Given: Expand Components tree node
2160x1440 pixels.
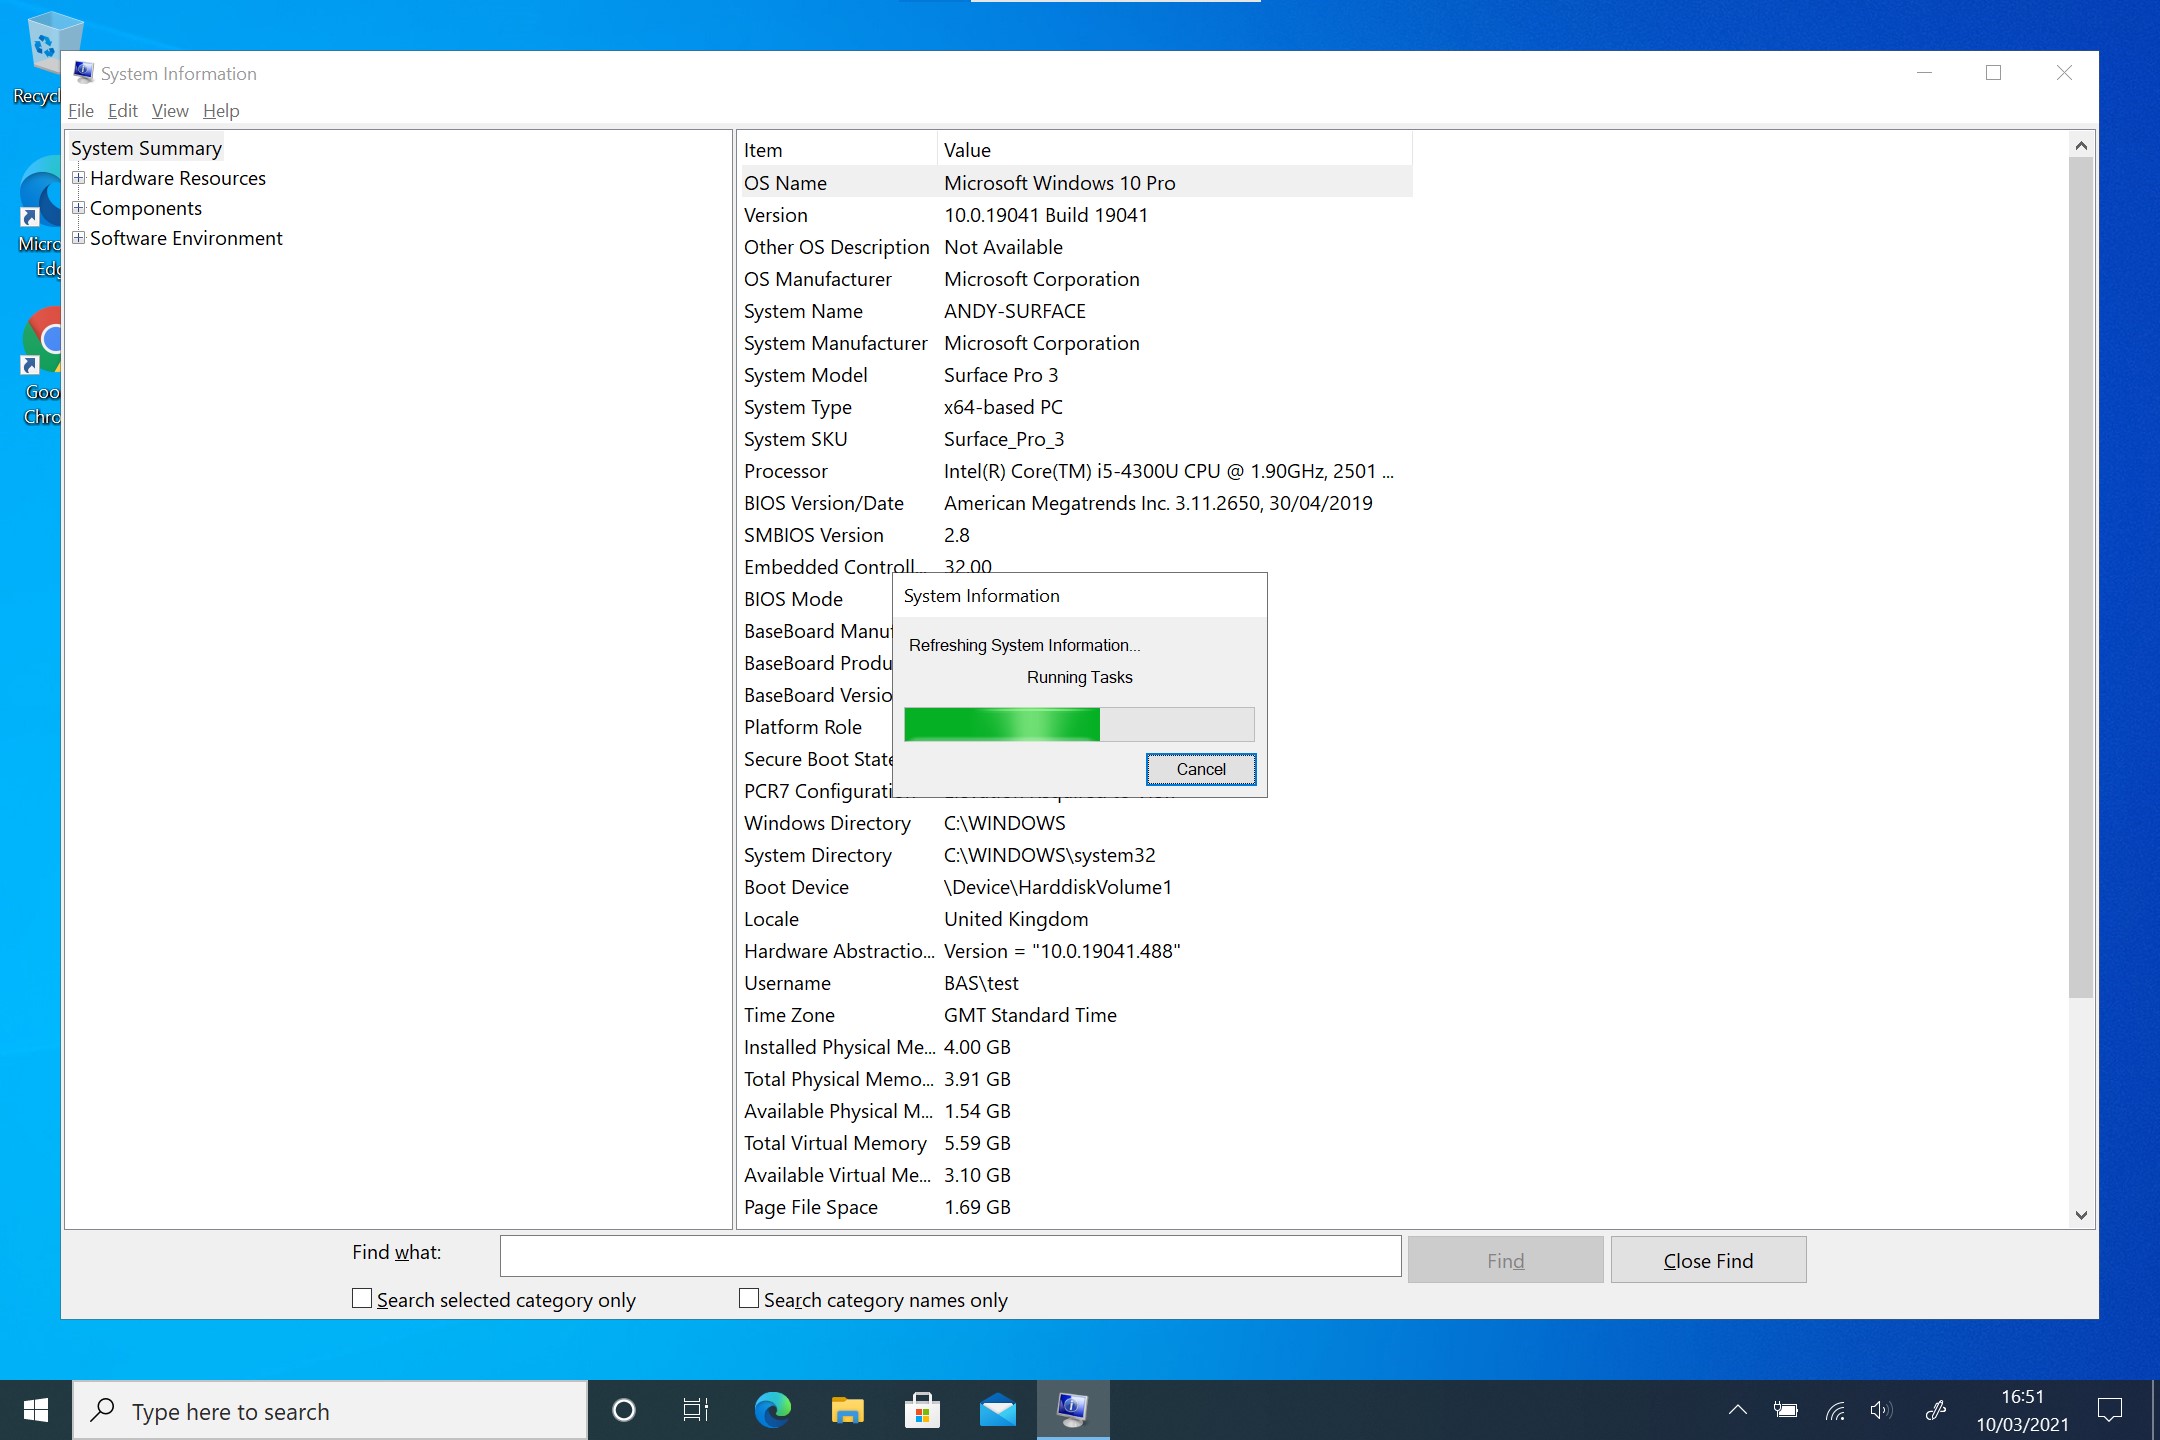Looking at the screenshot, I should tap(79, 208).
